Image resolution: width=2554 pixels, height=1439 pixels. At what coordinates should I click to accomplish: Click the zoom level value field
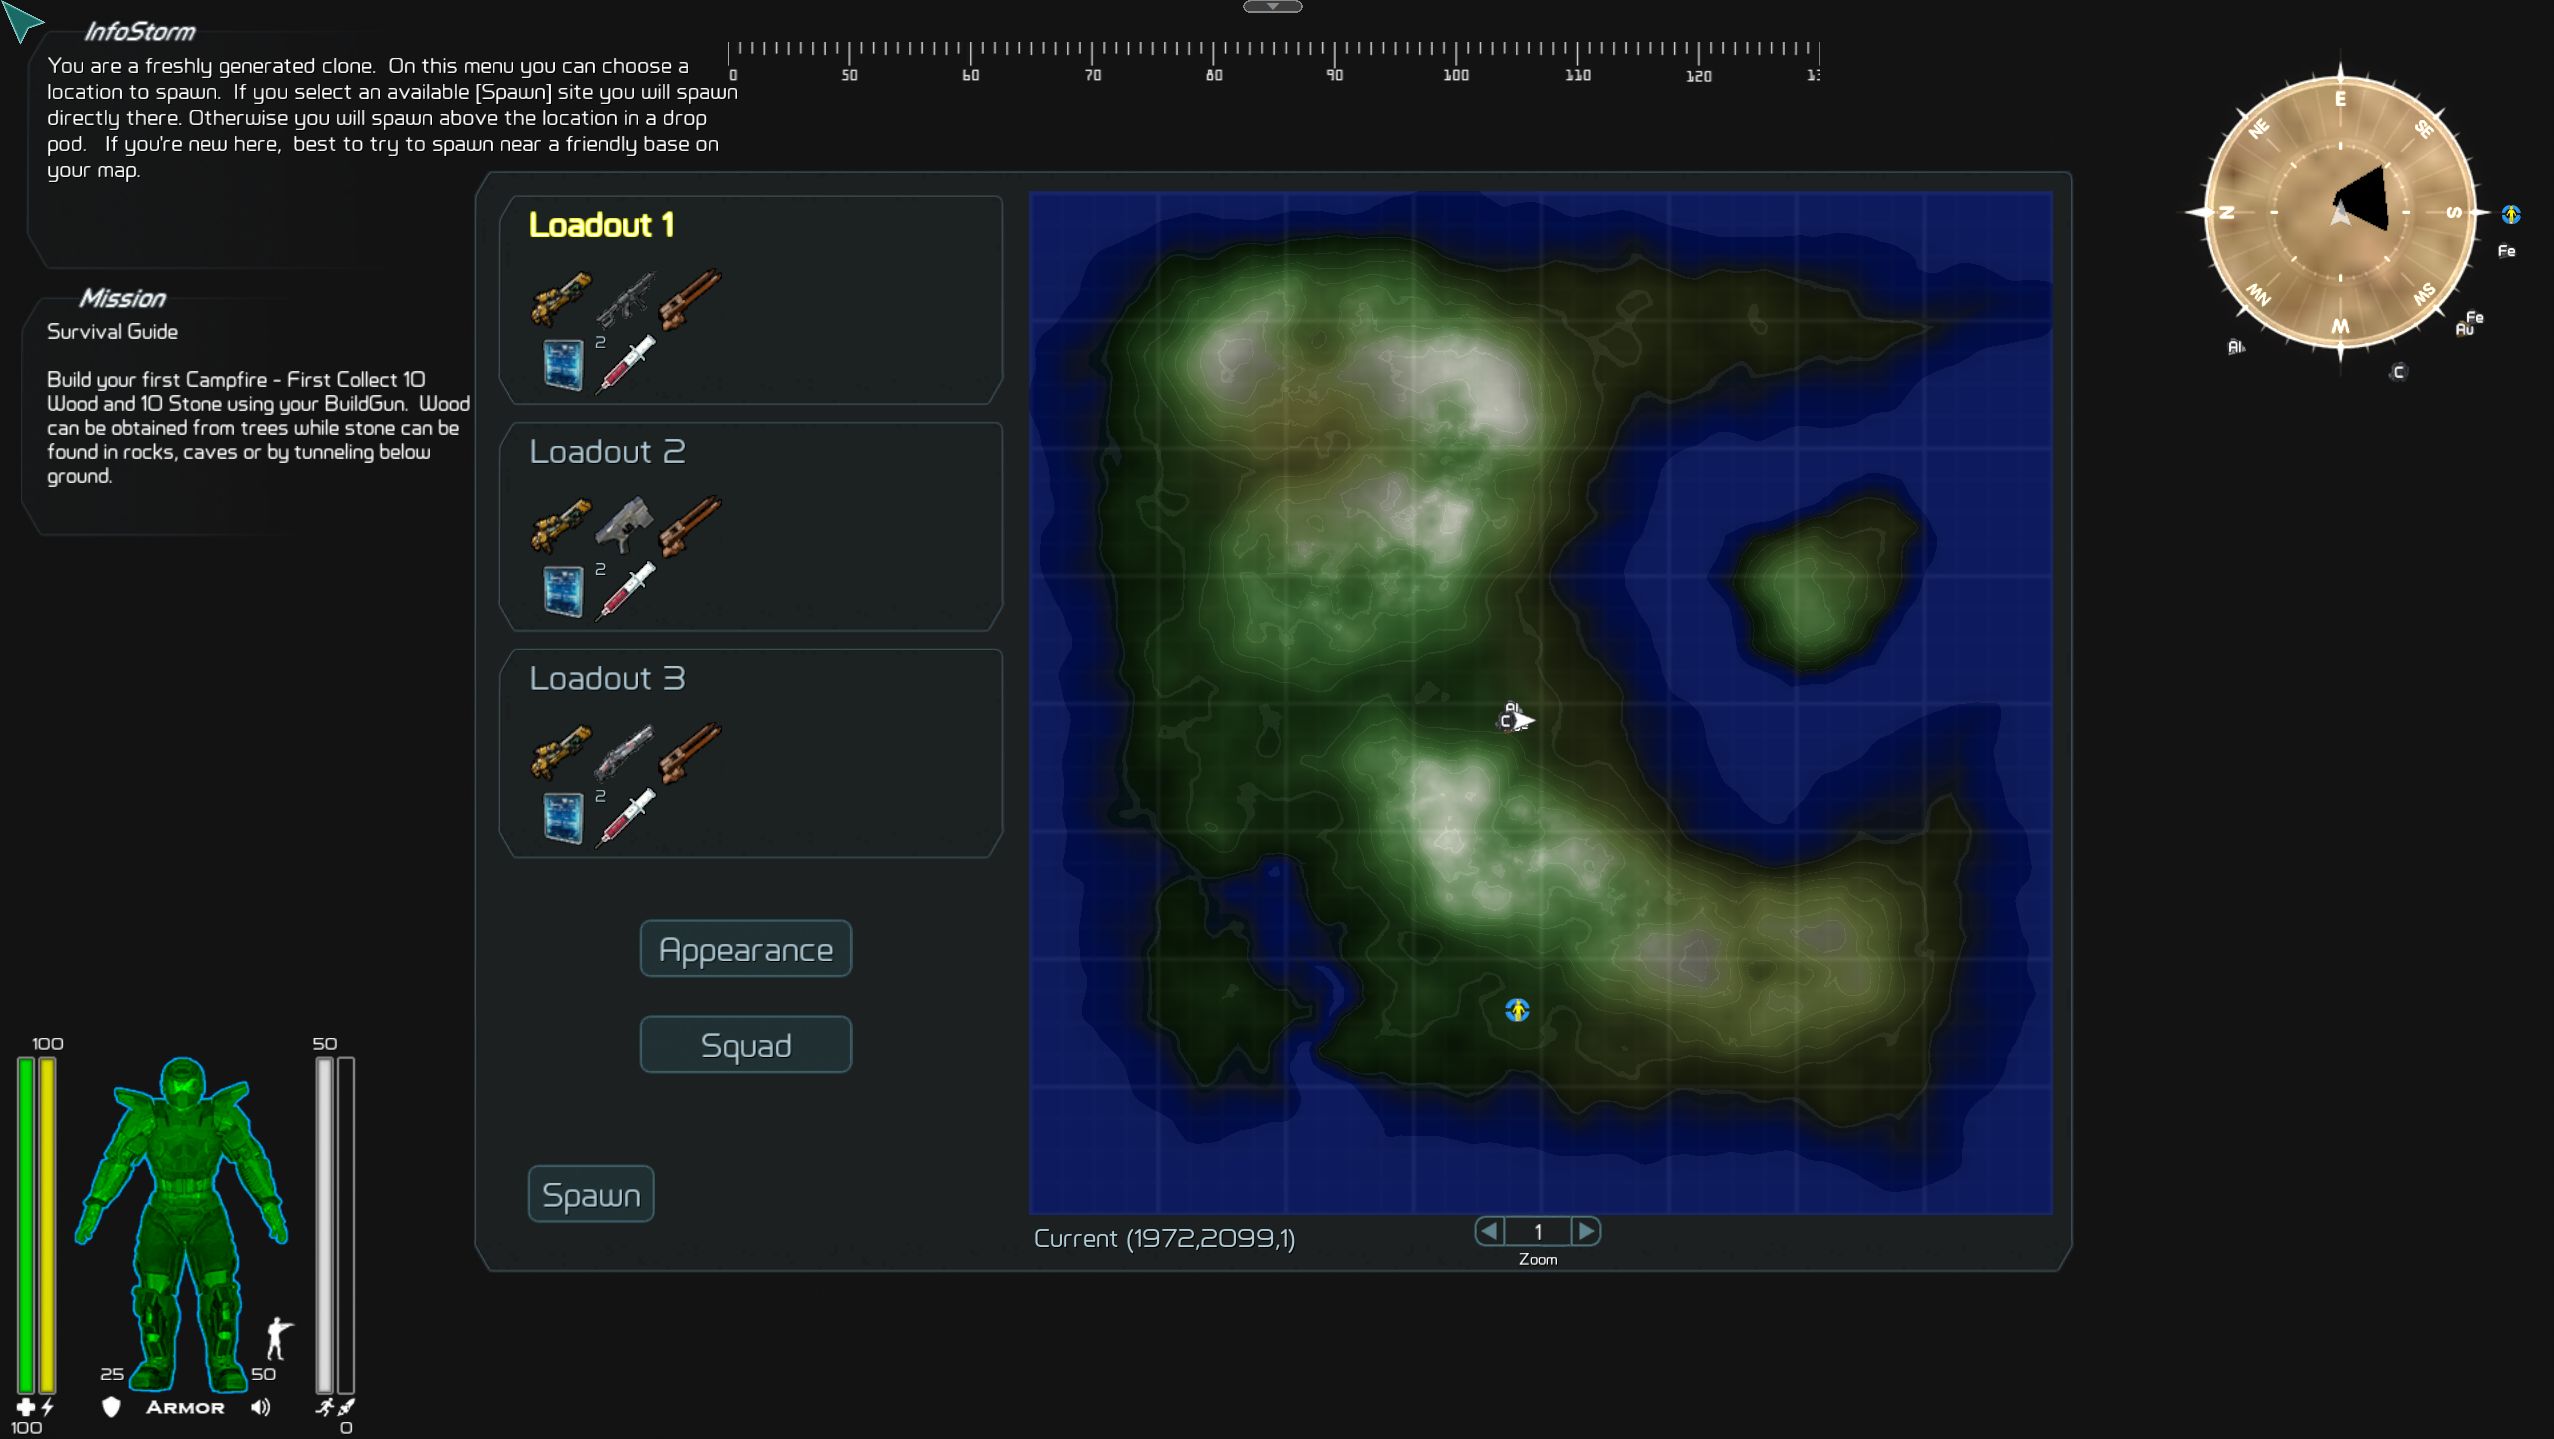(x=1538, y=1231)
